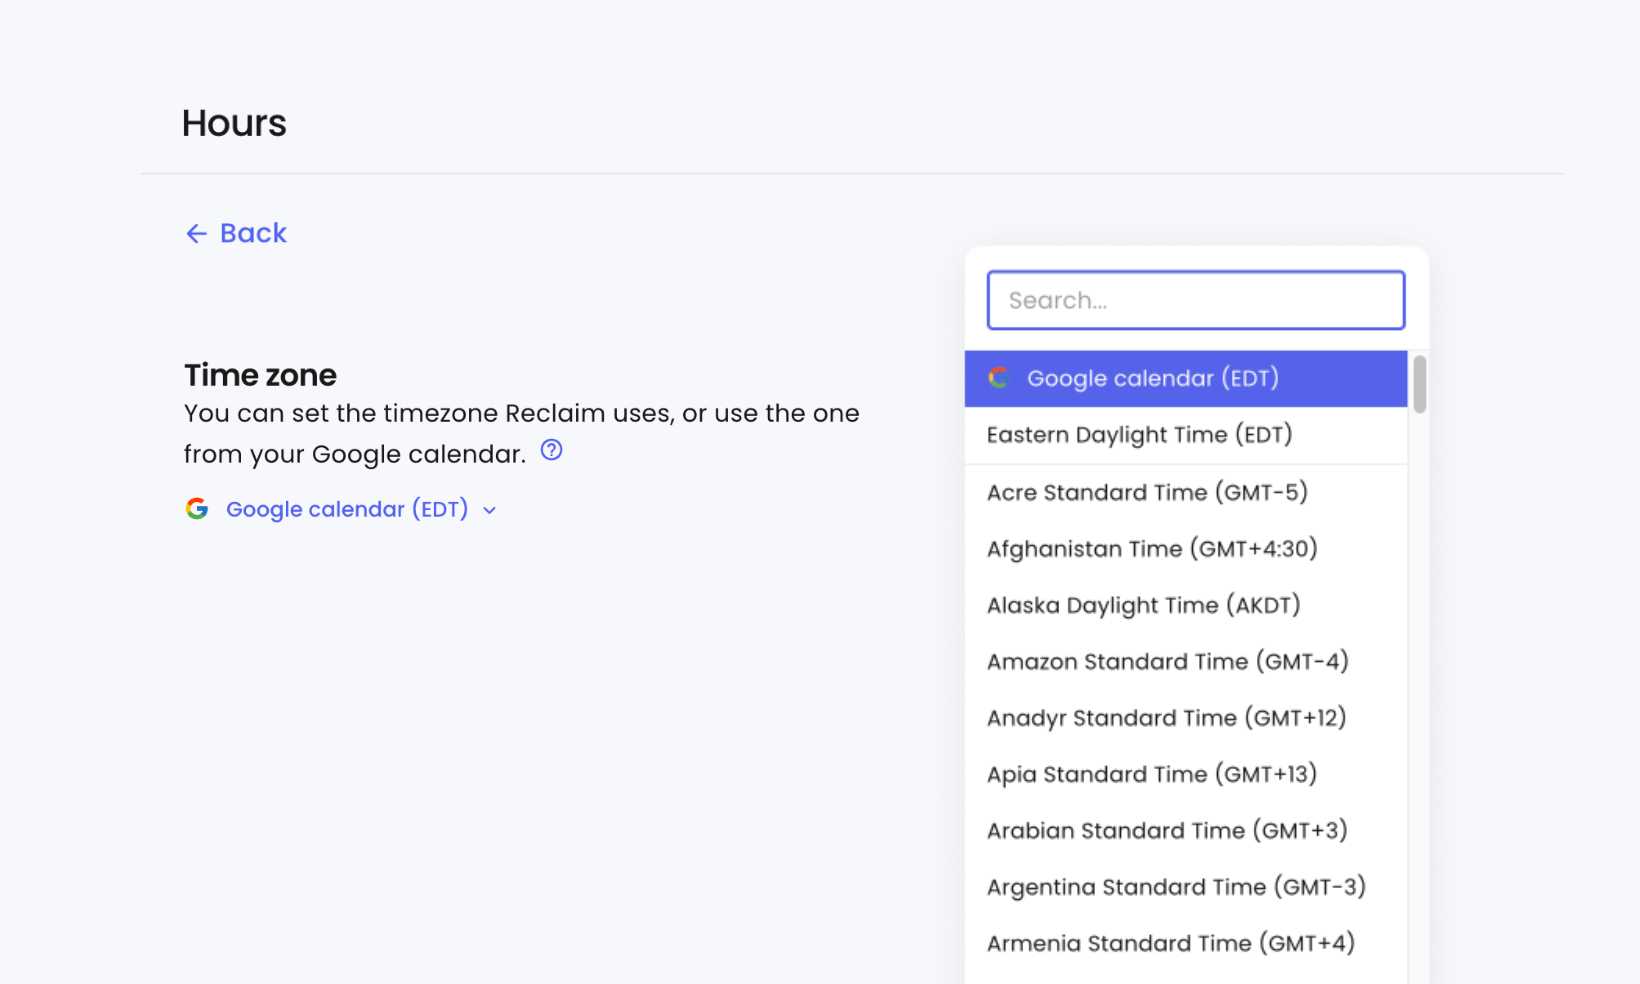This screenshot has width=1640, height=984.
Task: Choose Anadyr Standard Time (GMT+12)
Action: click(x=1186, y=718)
